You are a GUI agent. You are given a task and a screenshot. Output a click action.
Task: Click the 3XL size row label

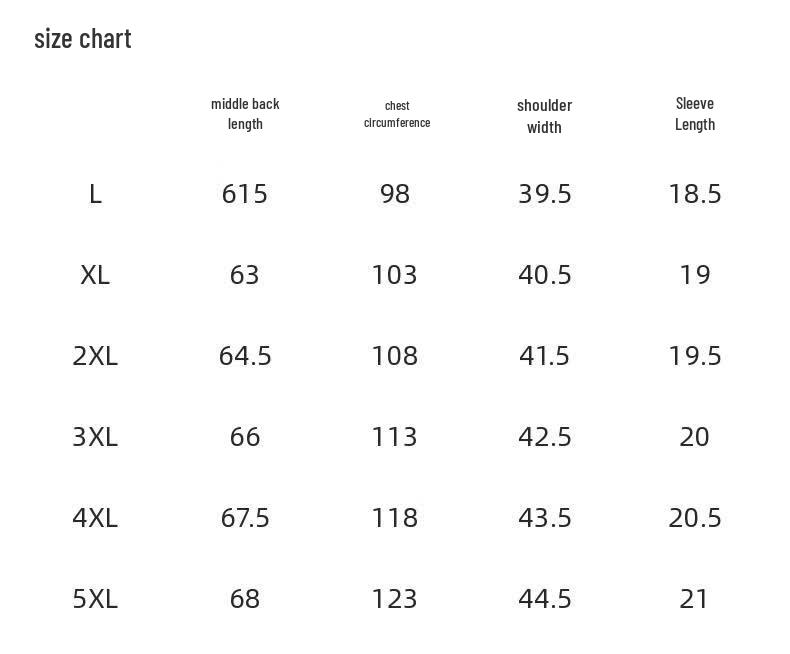[95, 437]
